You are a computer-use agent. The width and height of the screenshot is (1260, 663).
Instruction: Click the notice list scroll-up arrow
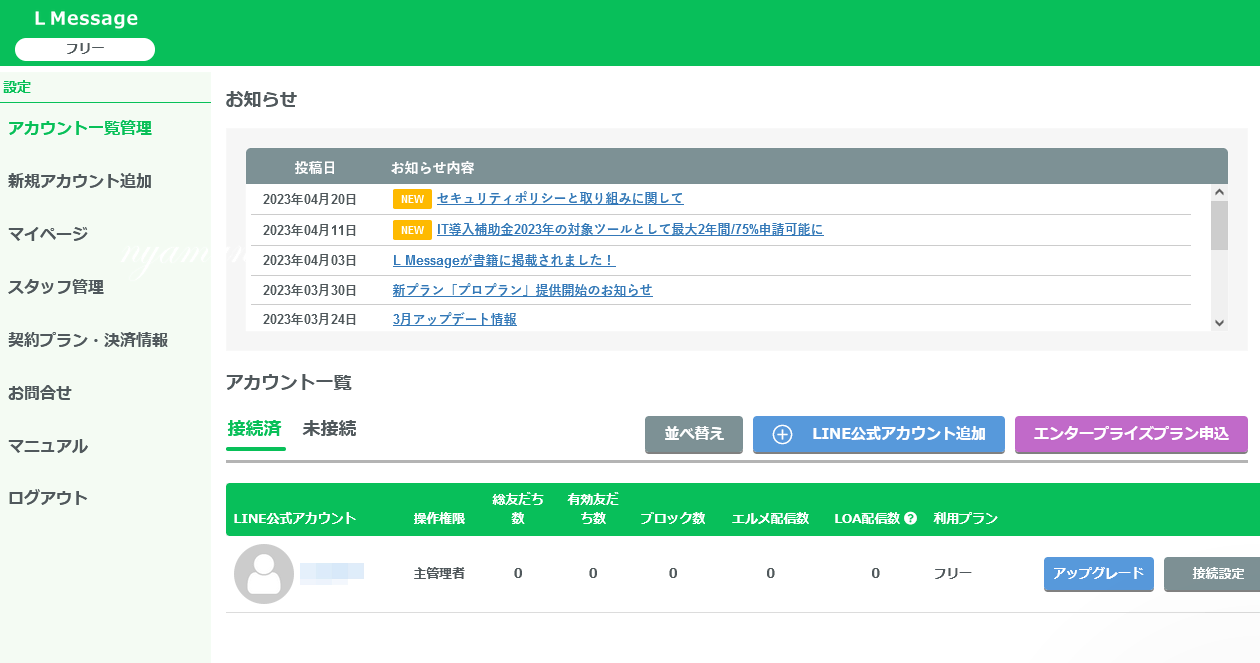(x=1219, y=192)
